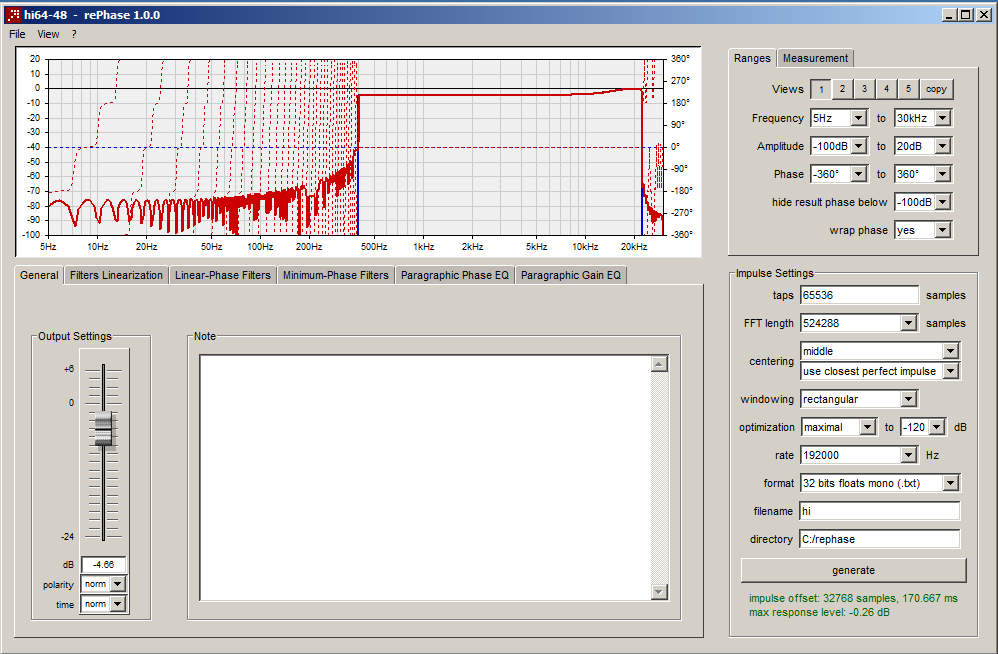Expand the windowing rectangular dropdown
This screenshot has height=654, width=998.
(908, 399)
